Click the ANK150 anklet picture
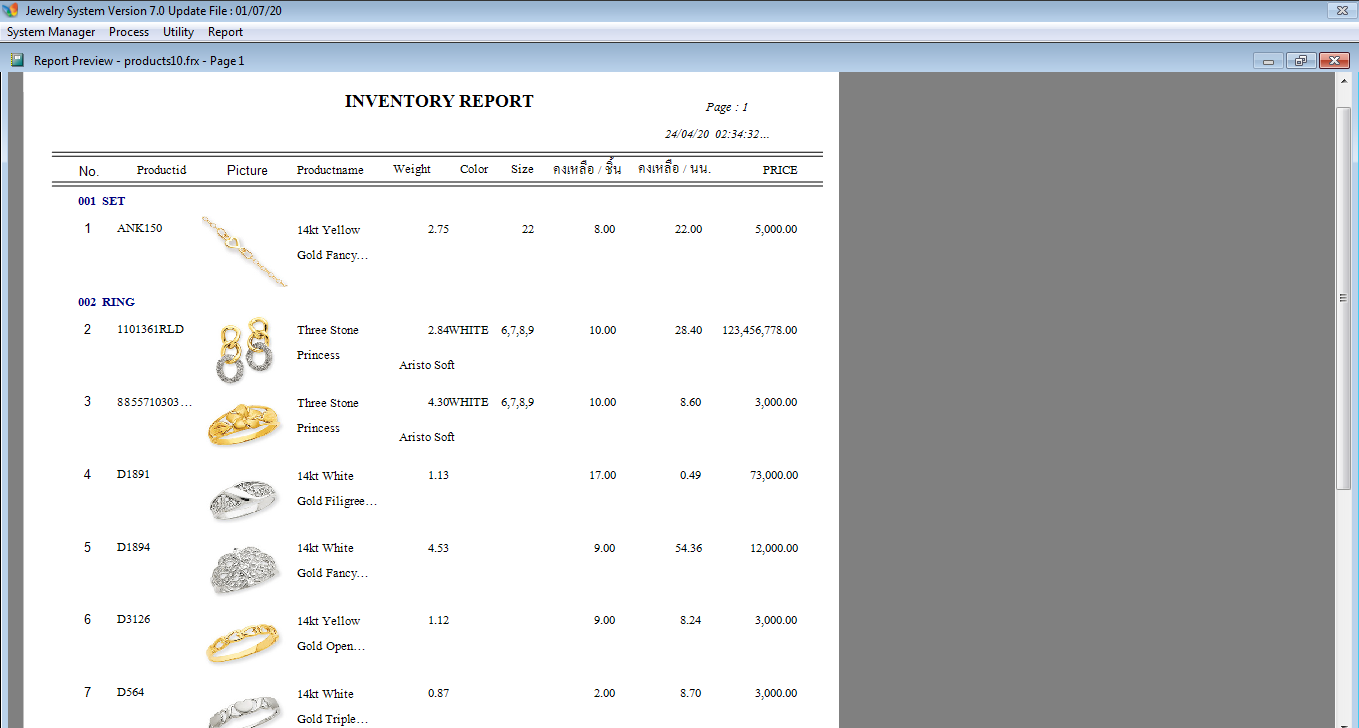Image resolution: width=1359 pixels, height=728 pixels. click(244, 251)
